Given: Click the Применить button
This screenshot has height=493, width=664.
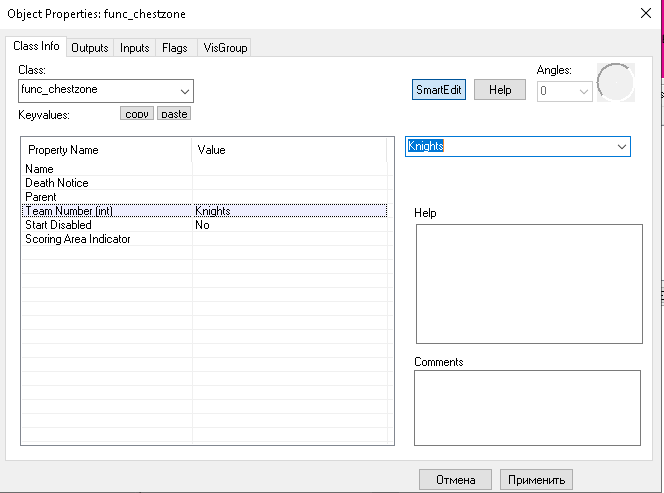Looking at the screenshot, I should [x=537, y=479].
